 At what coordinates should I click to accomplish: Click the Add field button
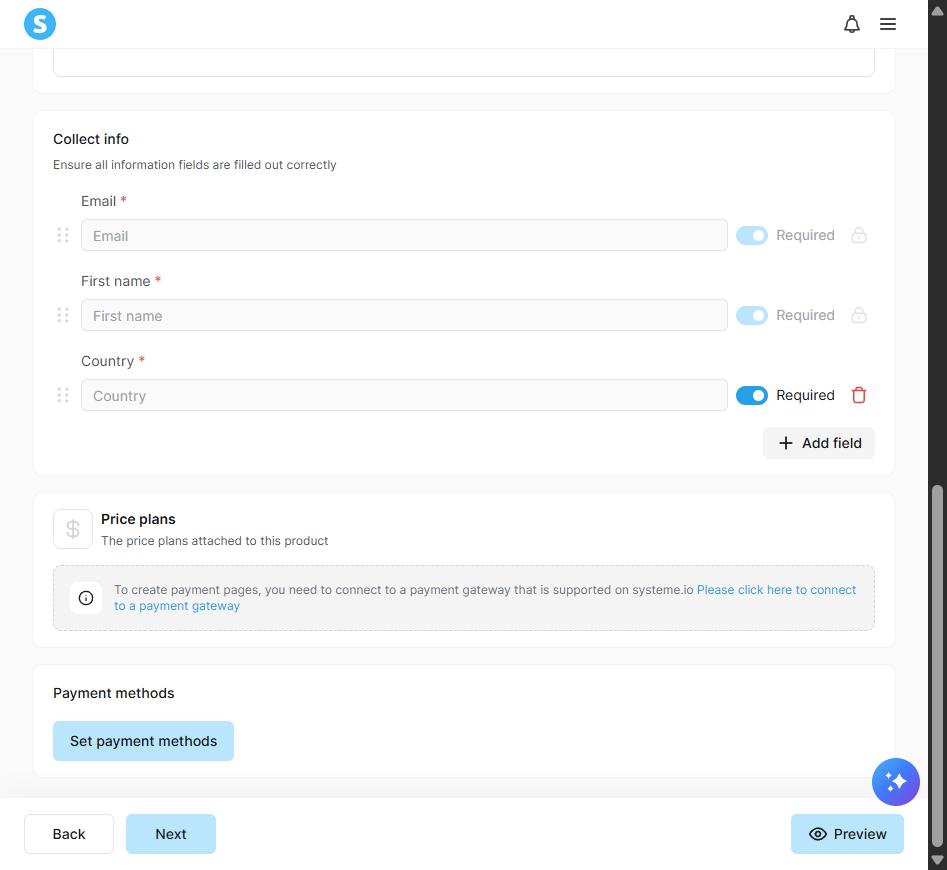click(818, 443)
